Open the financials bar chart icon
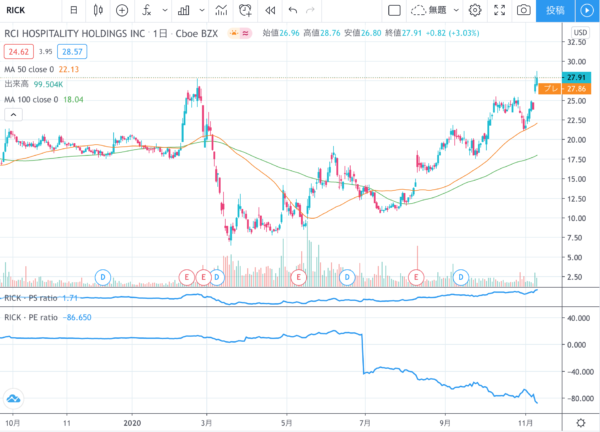Viewport: 600px width, 432px height. pos(184,10)
